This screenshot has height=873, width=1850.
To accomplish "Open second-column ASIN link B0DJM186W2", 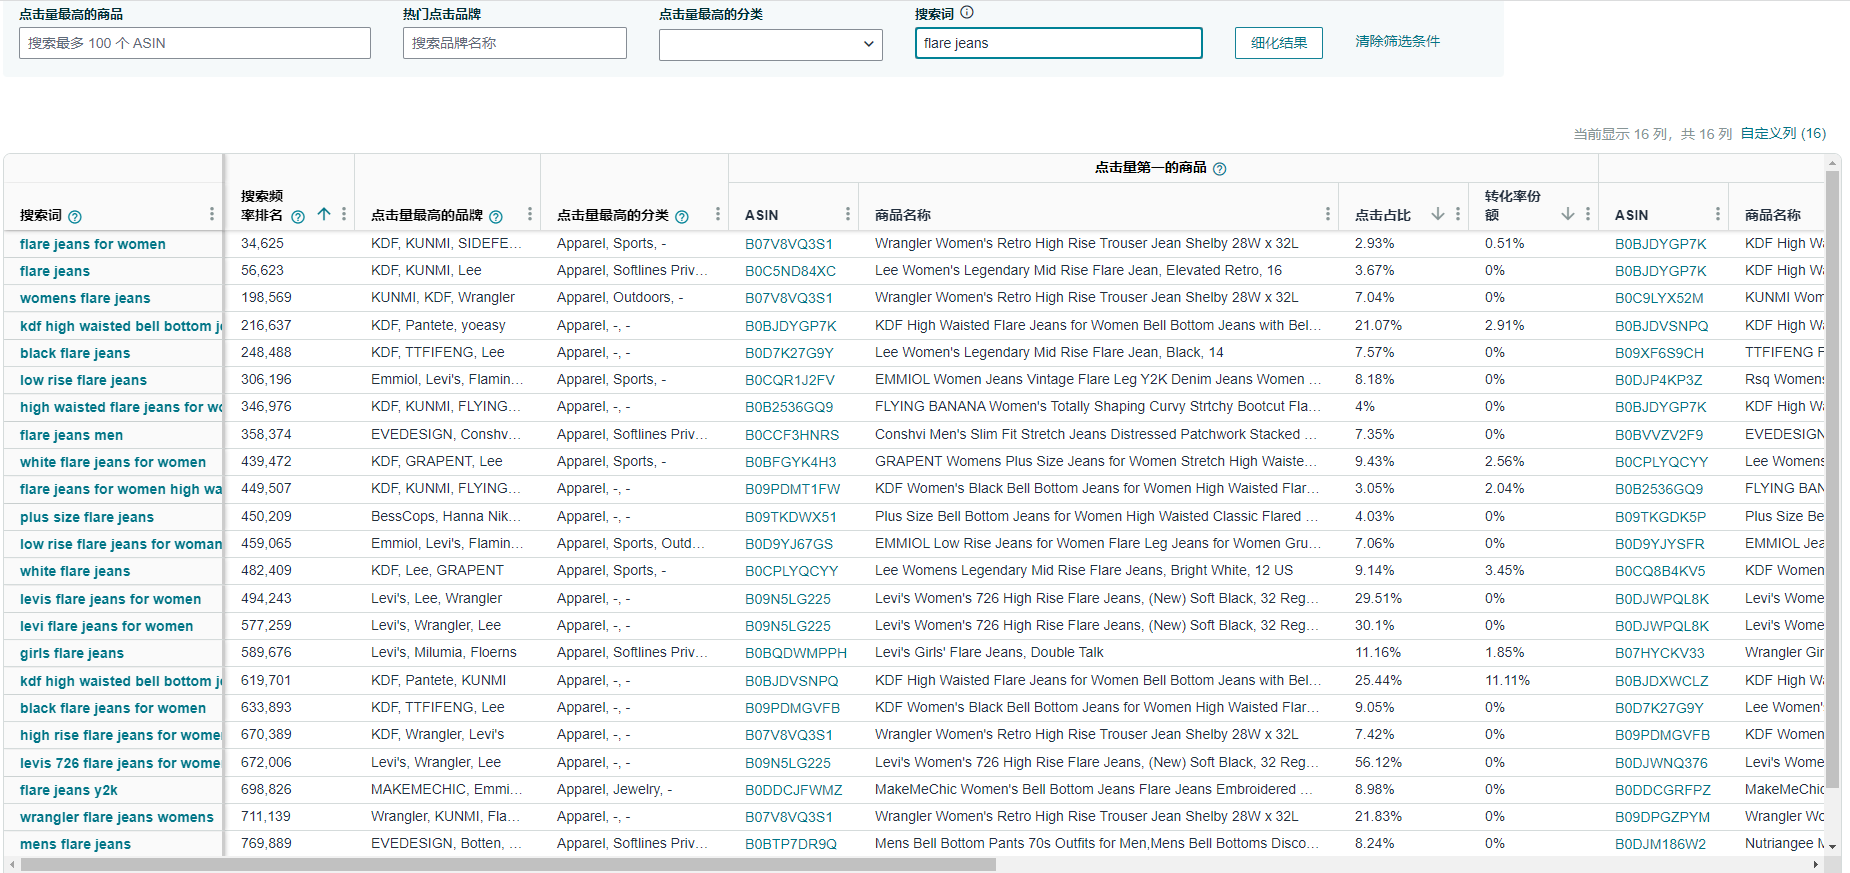I will (1661, 844).
